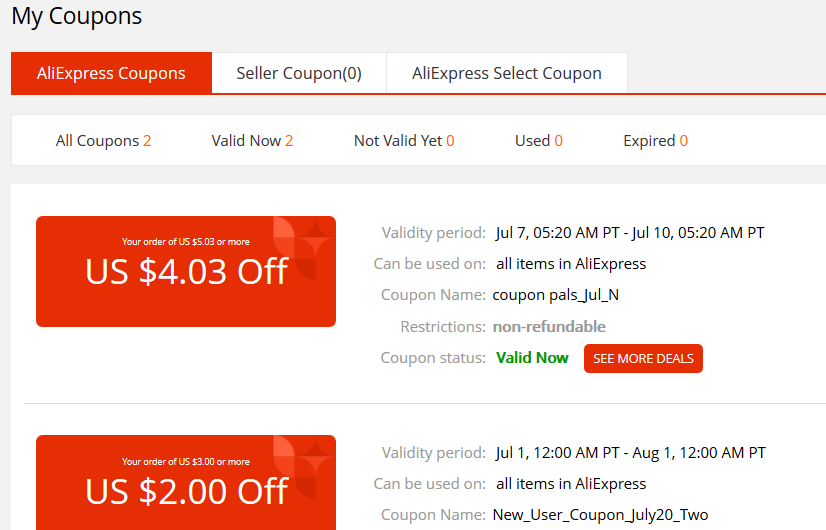Click validity period Jul 1 - Aug 1
826x530 pixels.
[631, 453]
